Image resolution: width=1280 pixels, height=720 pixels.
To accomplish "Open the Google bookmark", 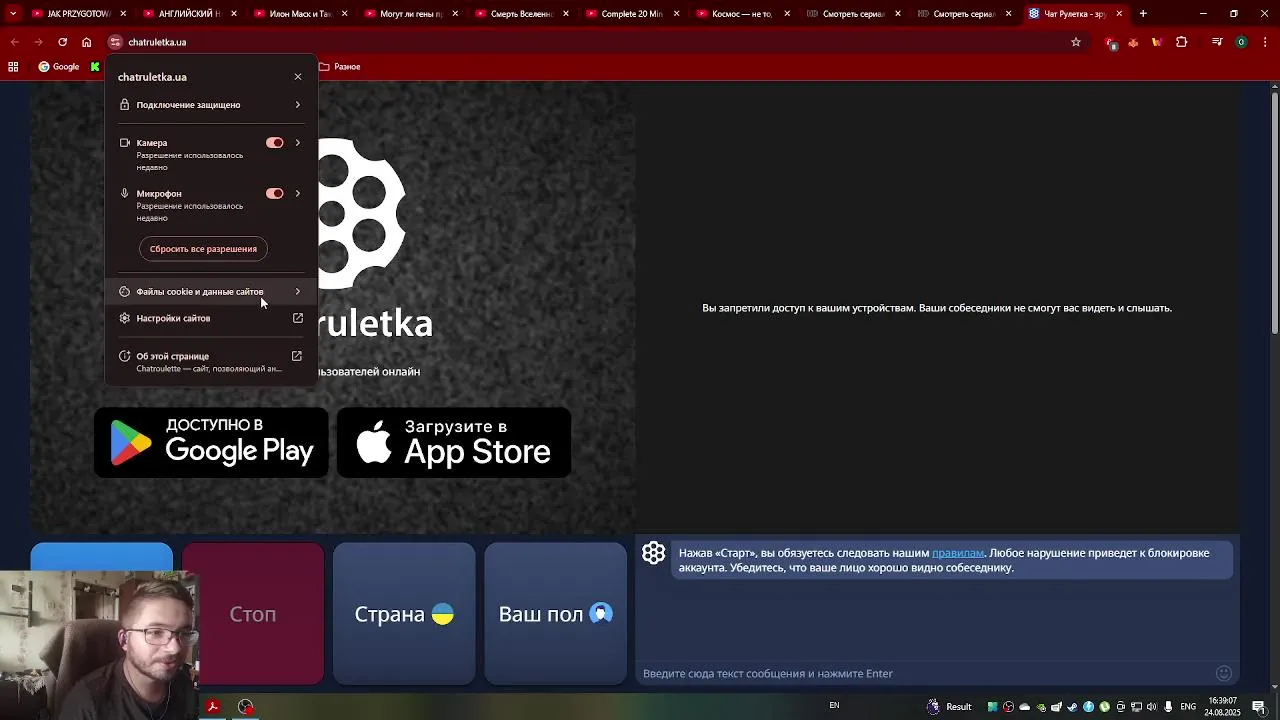I will [59, 67].
